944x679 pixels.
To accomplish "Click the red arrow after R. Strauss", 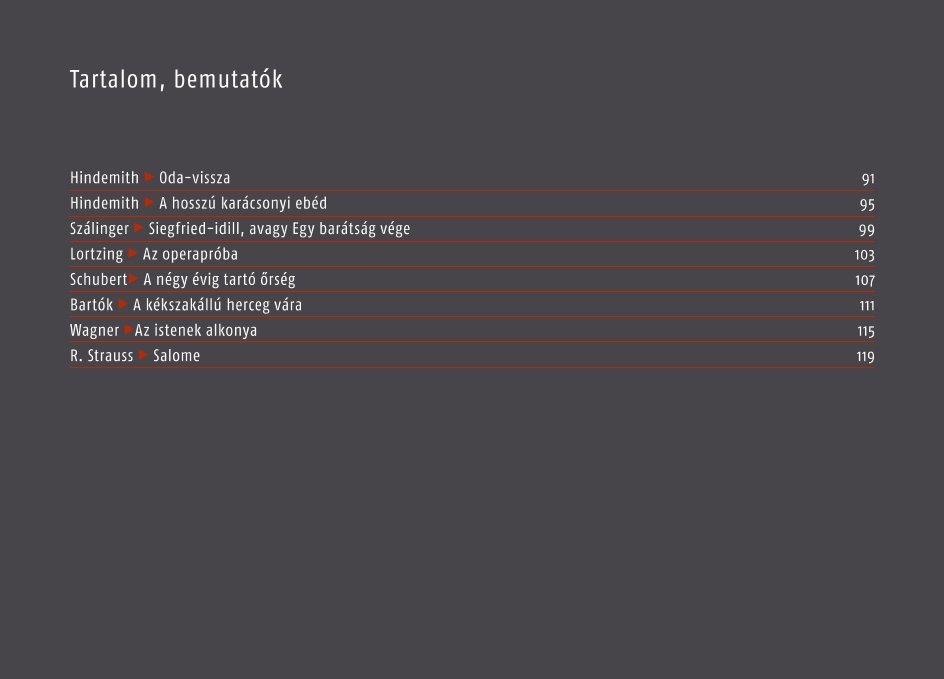I will [143, 355].
